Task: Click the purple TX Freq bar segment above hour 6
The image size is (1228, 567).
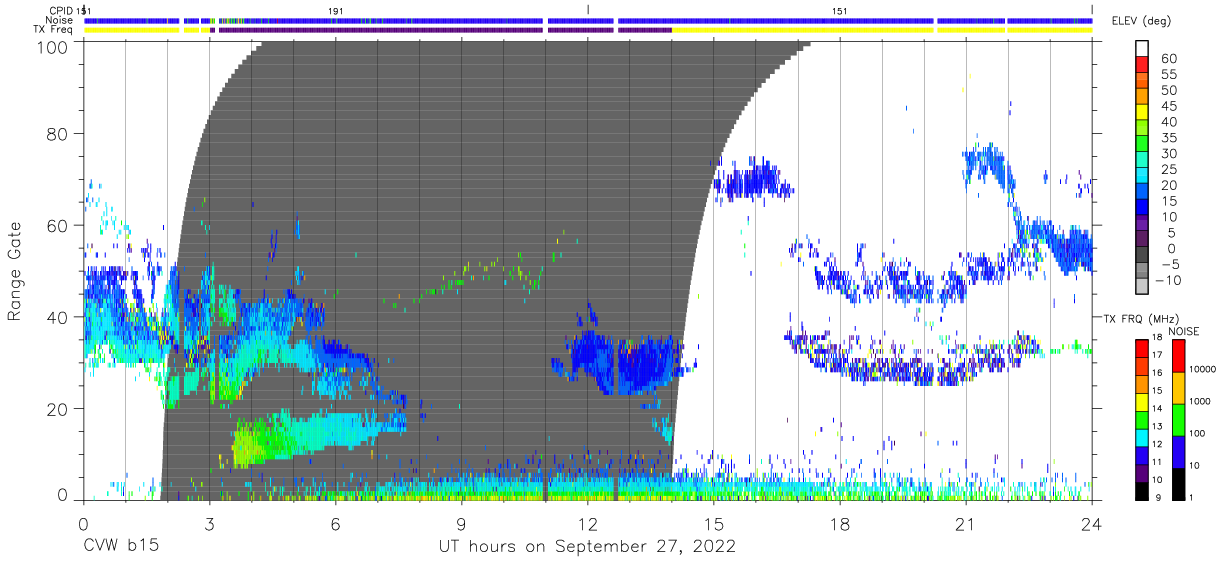Action: [381, 30]
